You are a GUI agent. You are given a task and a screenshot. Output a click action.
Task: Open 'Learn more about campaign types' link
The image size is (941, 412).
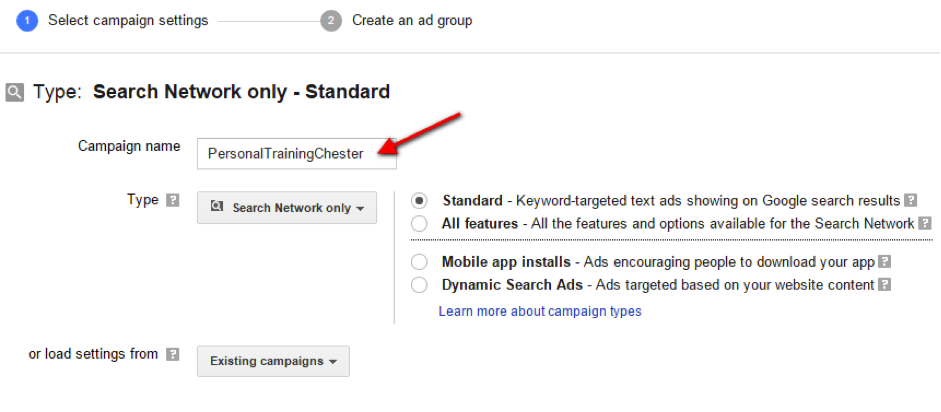pyautogui.click(x=540, y=311)
